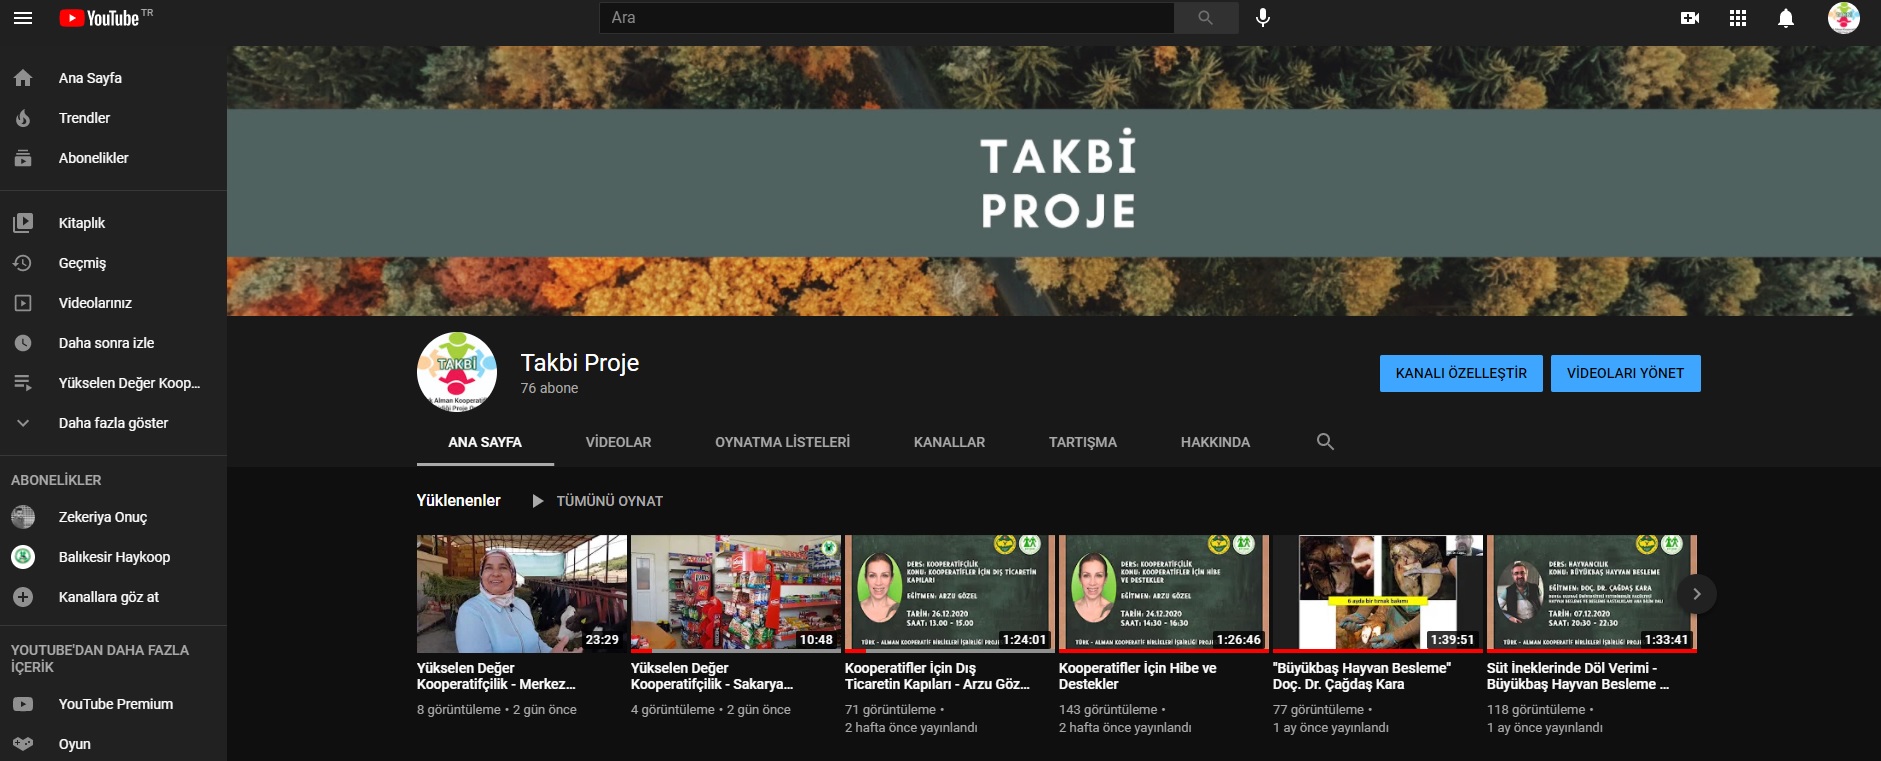The image size is (1881, 761).
Task: Open the account avatar menu
Action: [1843, 18]
